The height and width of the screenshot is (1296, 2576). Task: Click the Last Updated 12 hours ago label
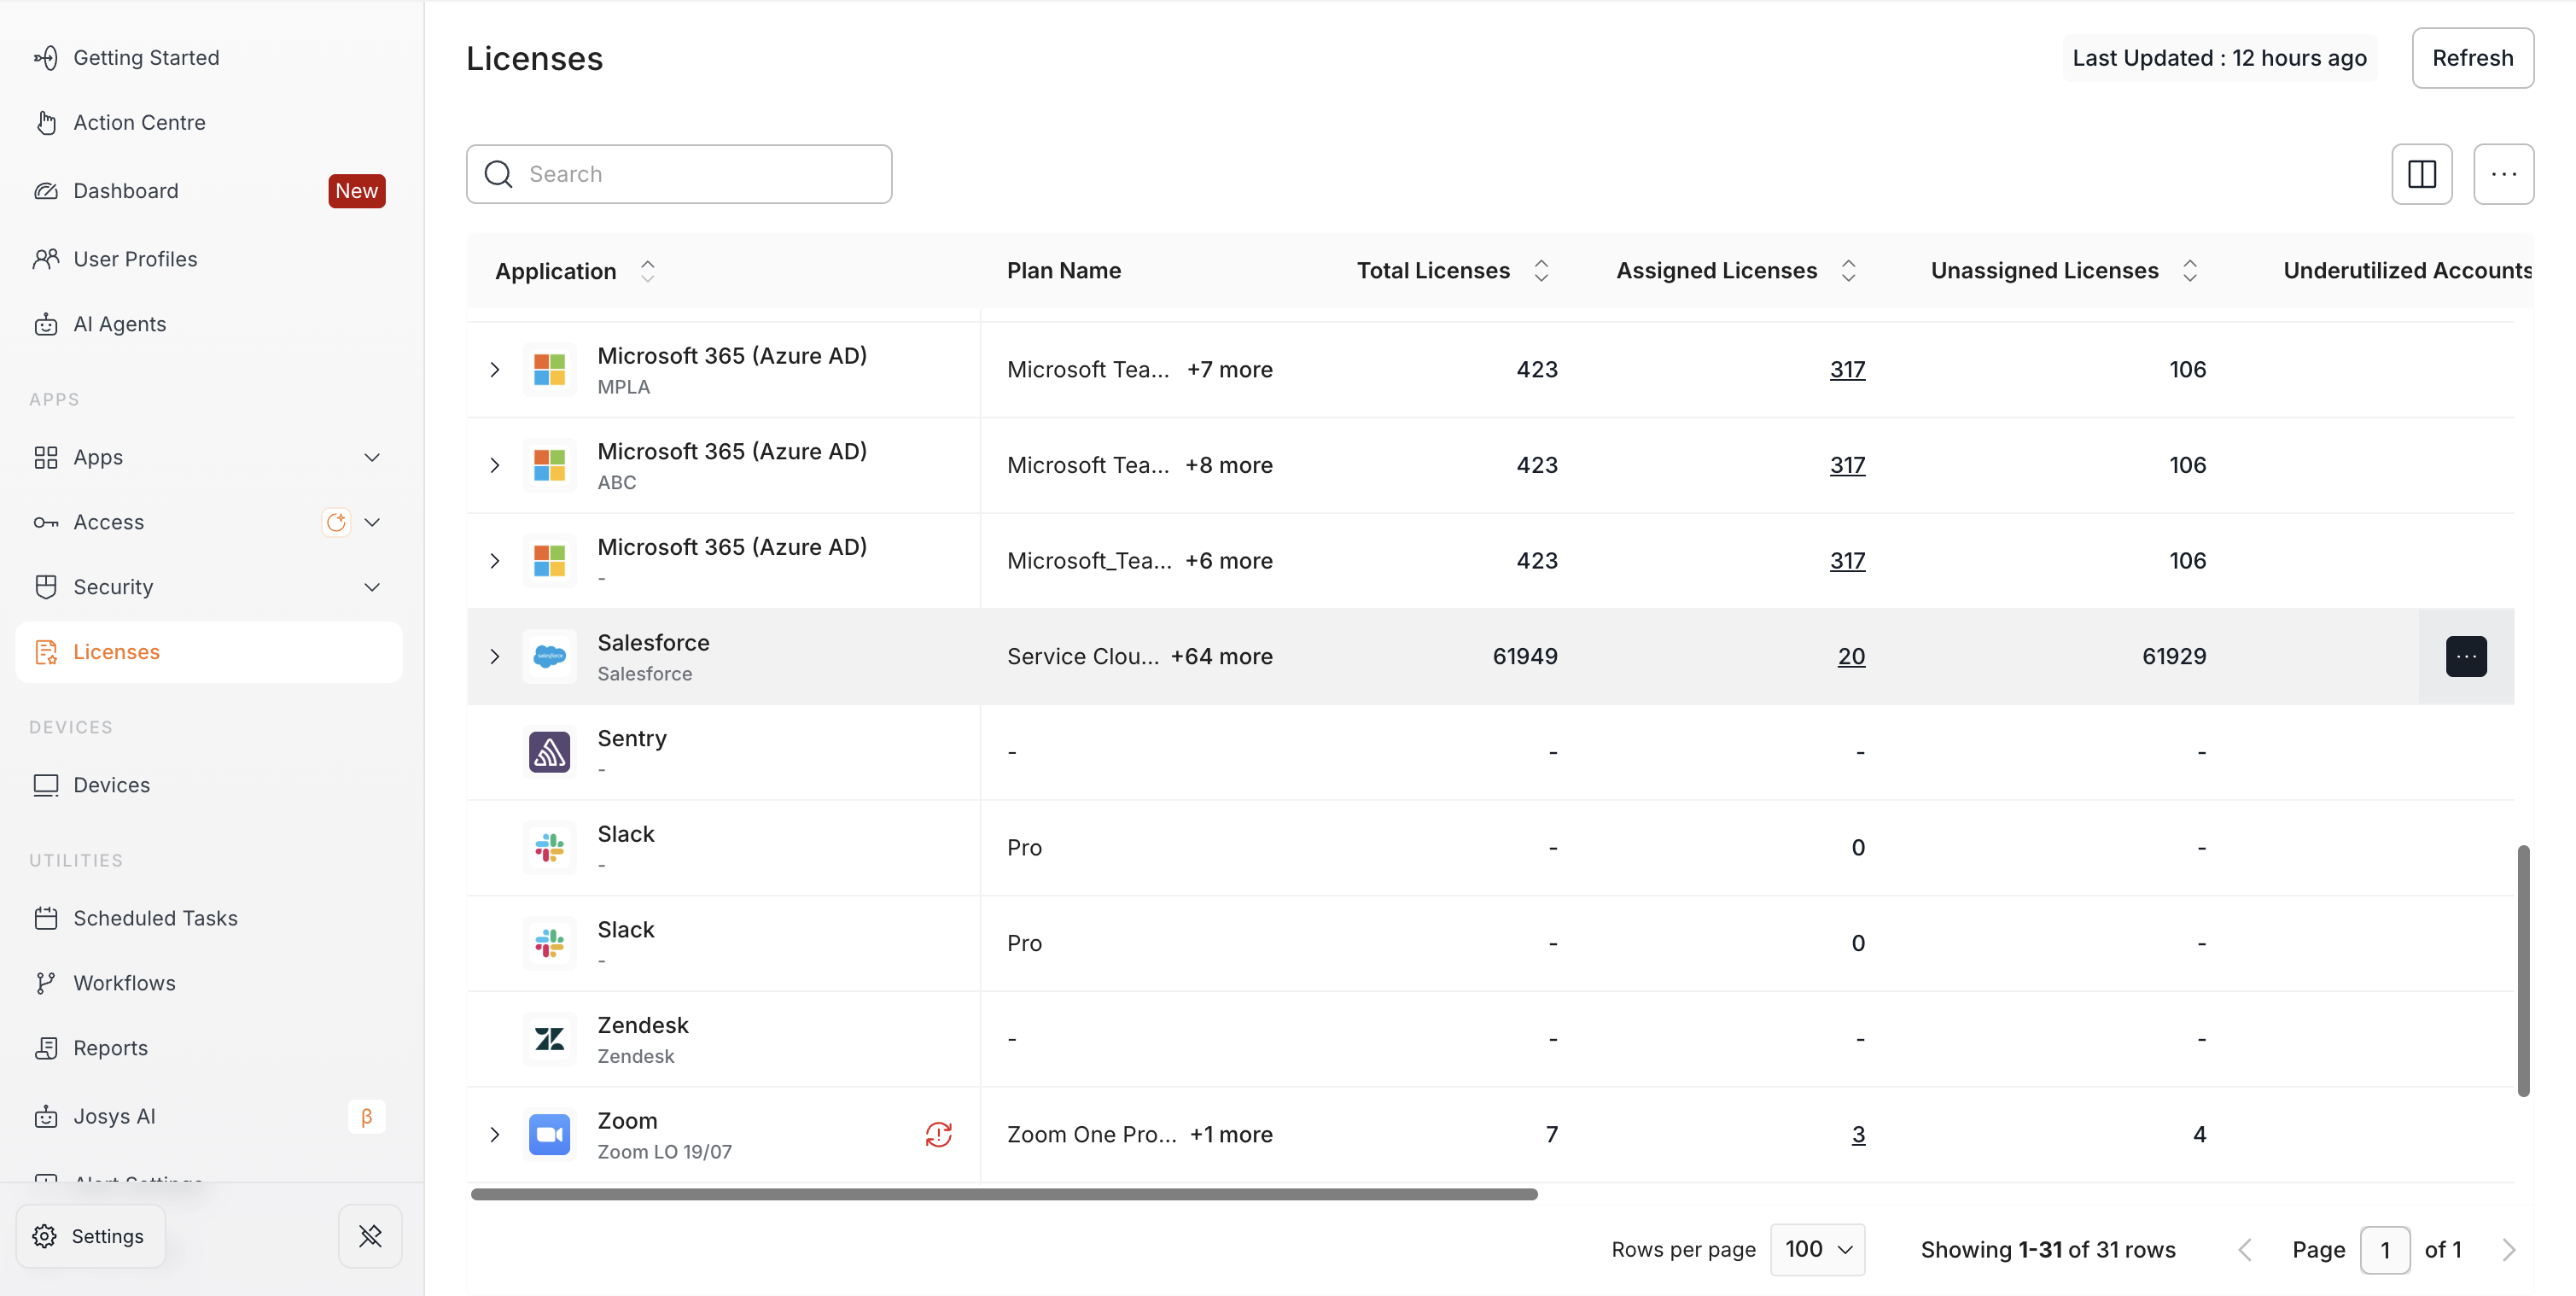pyautogui.click(x=2219, y=58)
